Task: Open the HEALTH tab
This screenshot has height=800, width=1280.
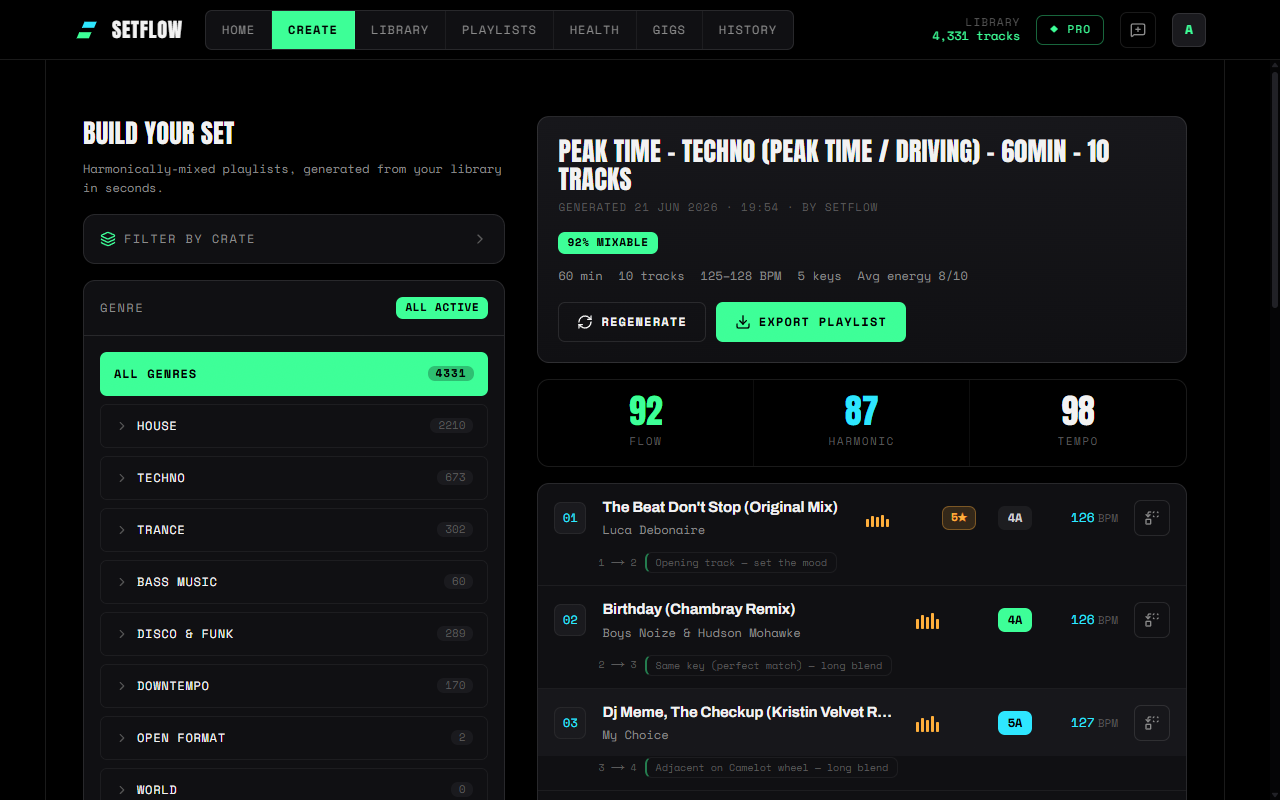Action: pos(595,30)
